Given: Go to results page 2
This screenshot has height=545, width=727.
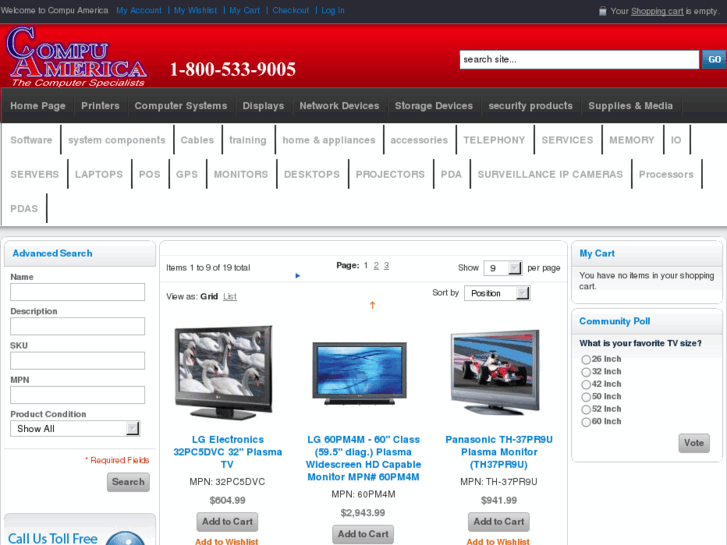Looking at the screenshot, I should coord(376,266).
